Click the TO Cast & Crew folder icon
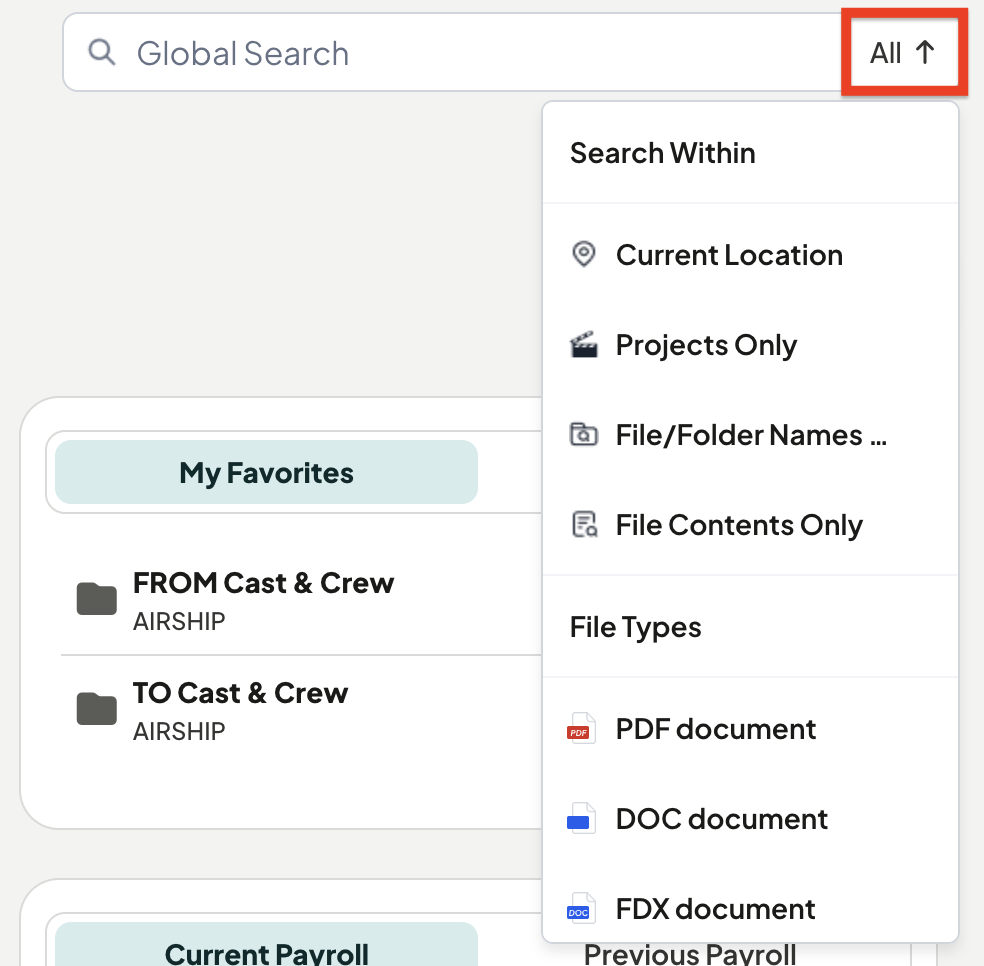This screenshot has height=966, width=984. [97, 709]
